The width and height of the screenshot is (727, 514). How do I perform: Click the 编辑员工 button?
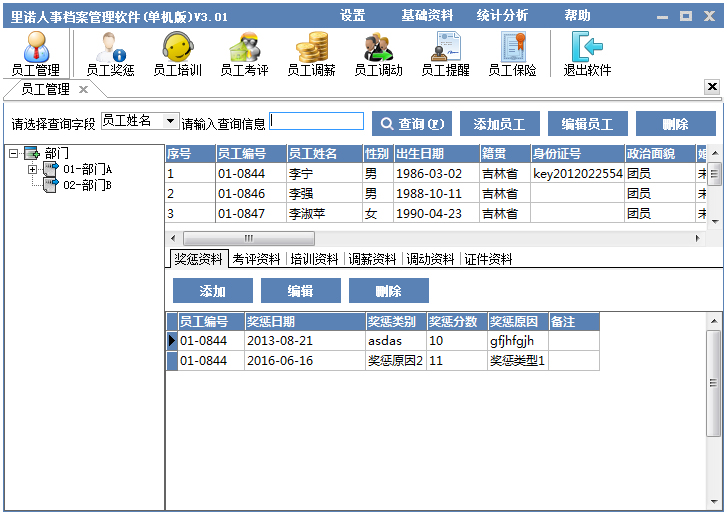[588, 123]
